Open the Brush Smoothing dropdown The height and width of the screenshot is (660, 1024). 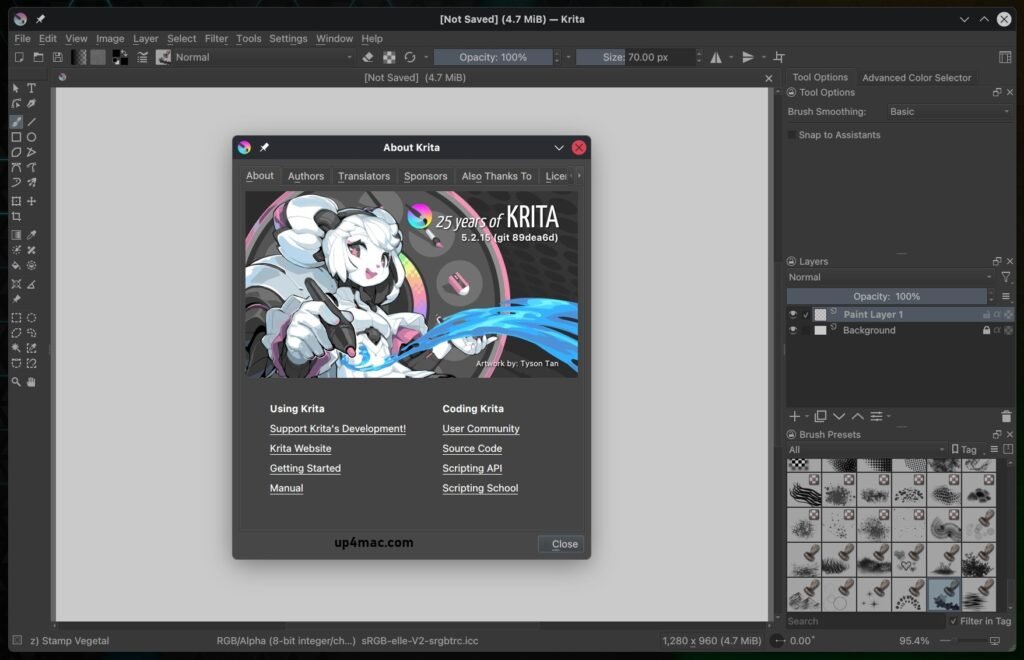click(x=945, y=111)
